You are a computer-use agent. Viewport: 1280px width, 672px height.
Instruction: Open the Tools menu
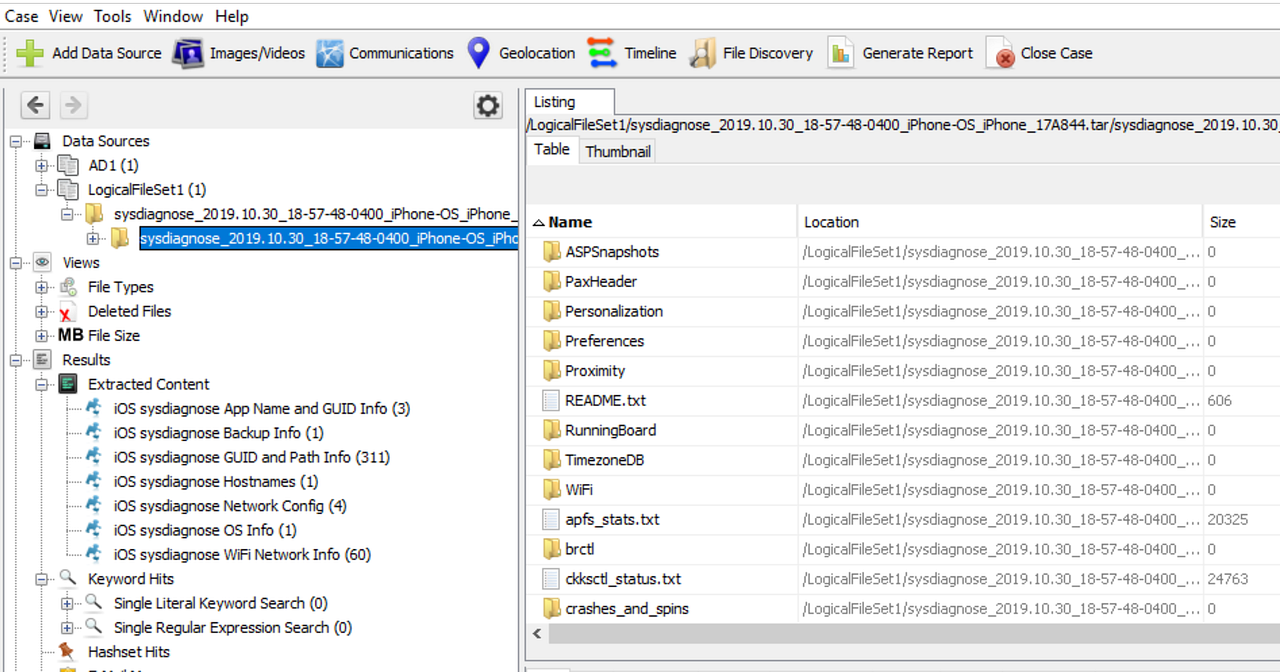(112, 16)
